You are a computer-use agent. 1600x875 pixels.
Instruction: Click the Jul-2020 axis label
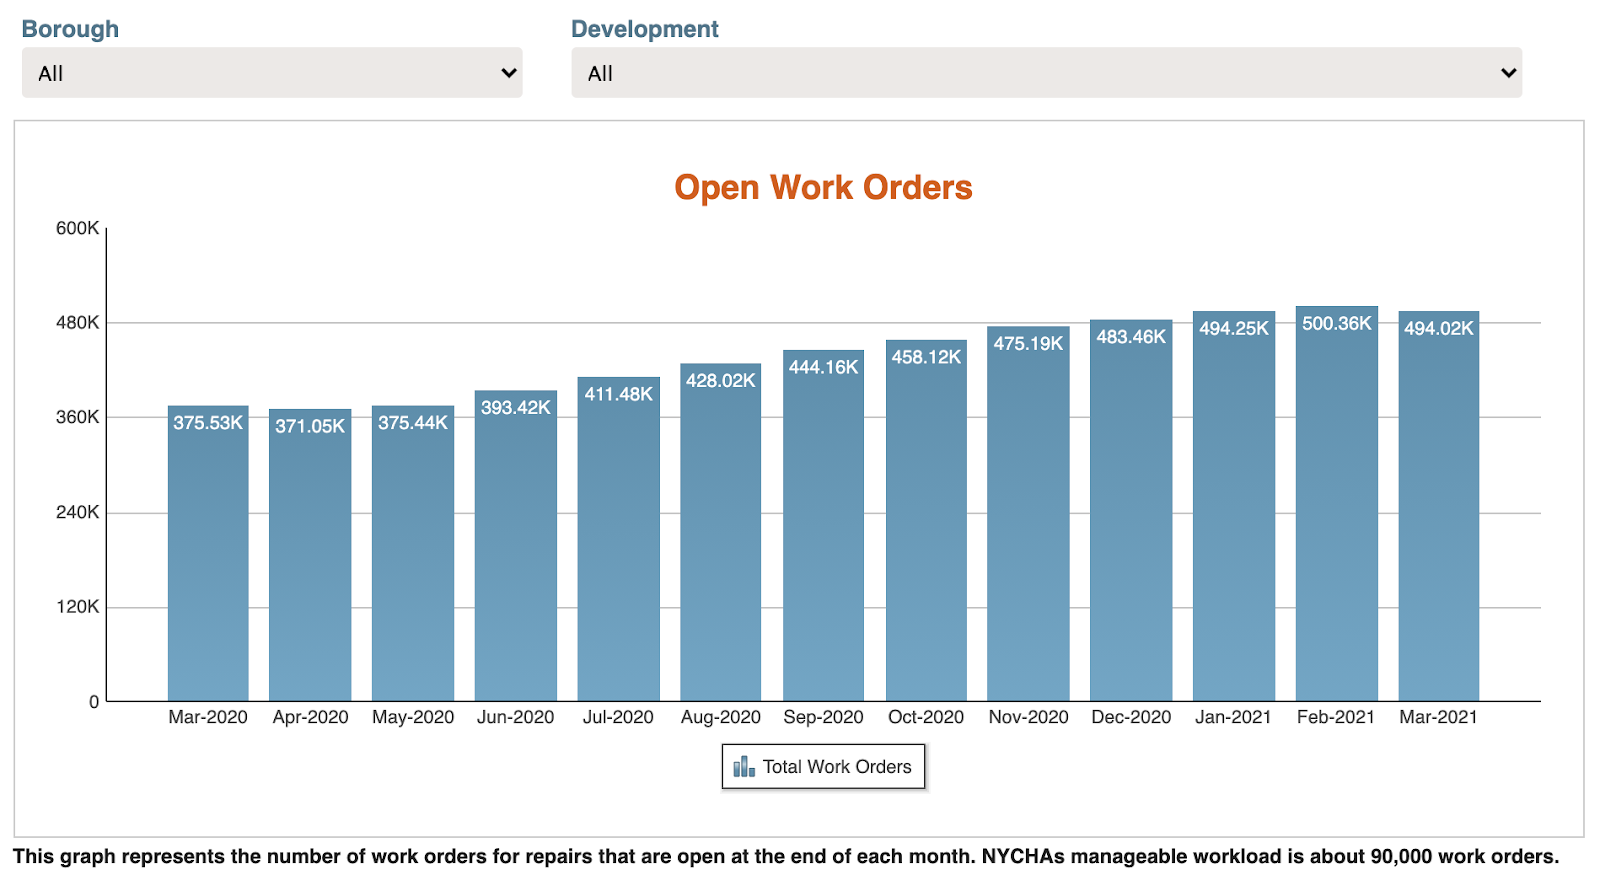tap(618, 717)
